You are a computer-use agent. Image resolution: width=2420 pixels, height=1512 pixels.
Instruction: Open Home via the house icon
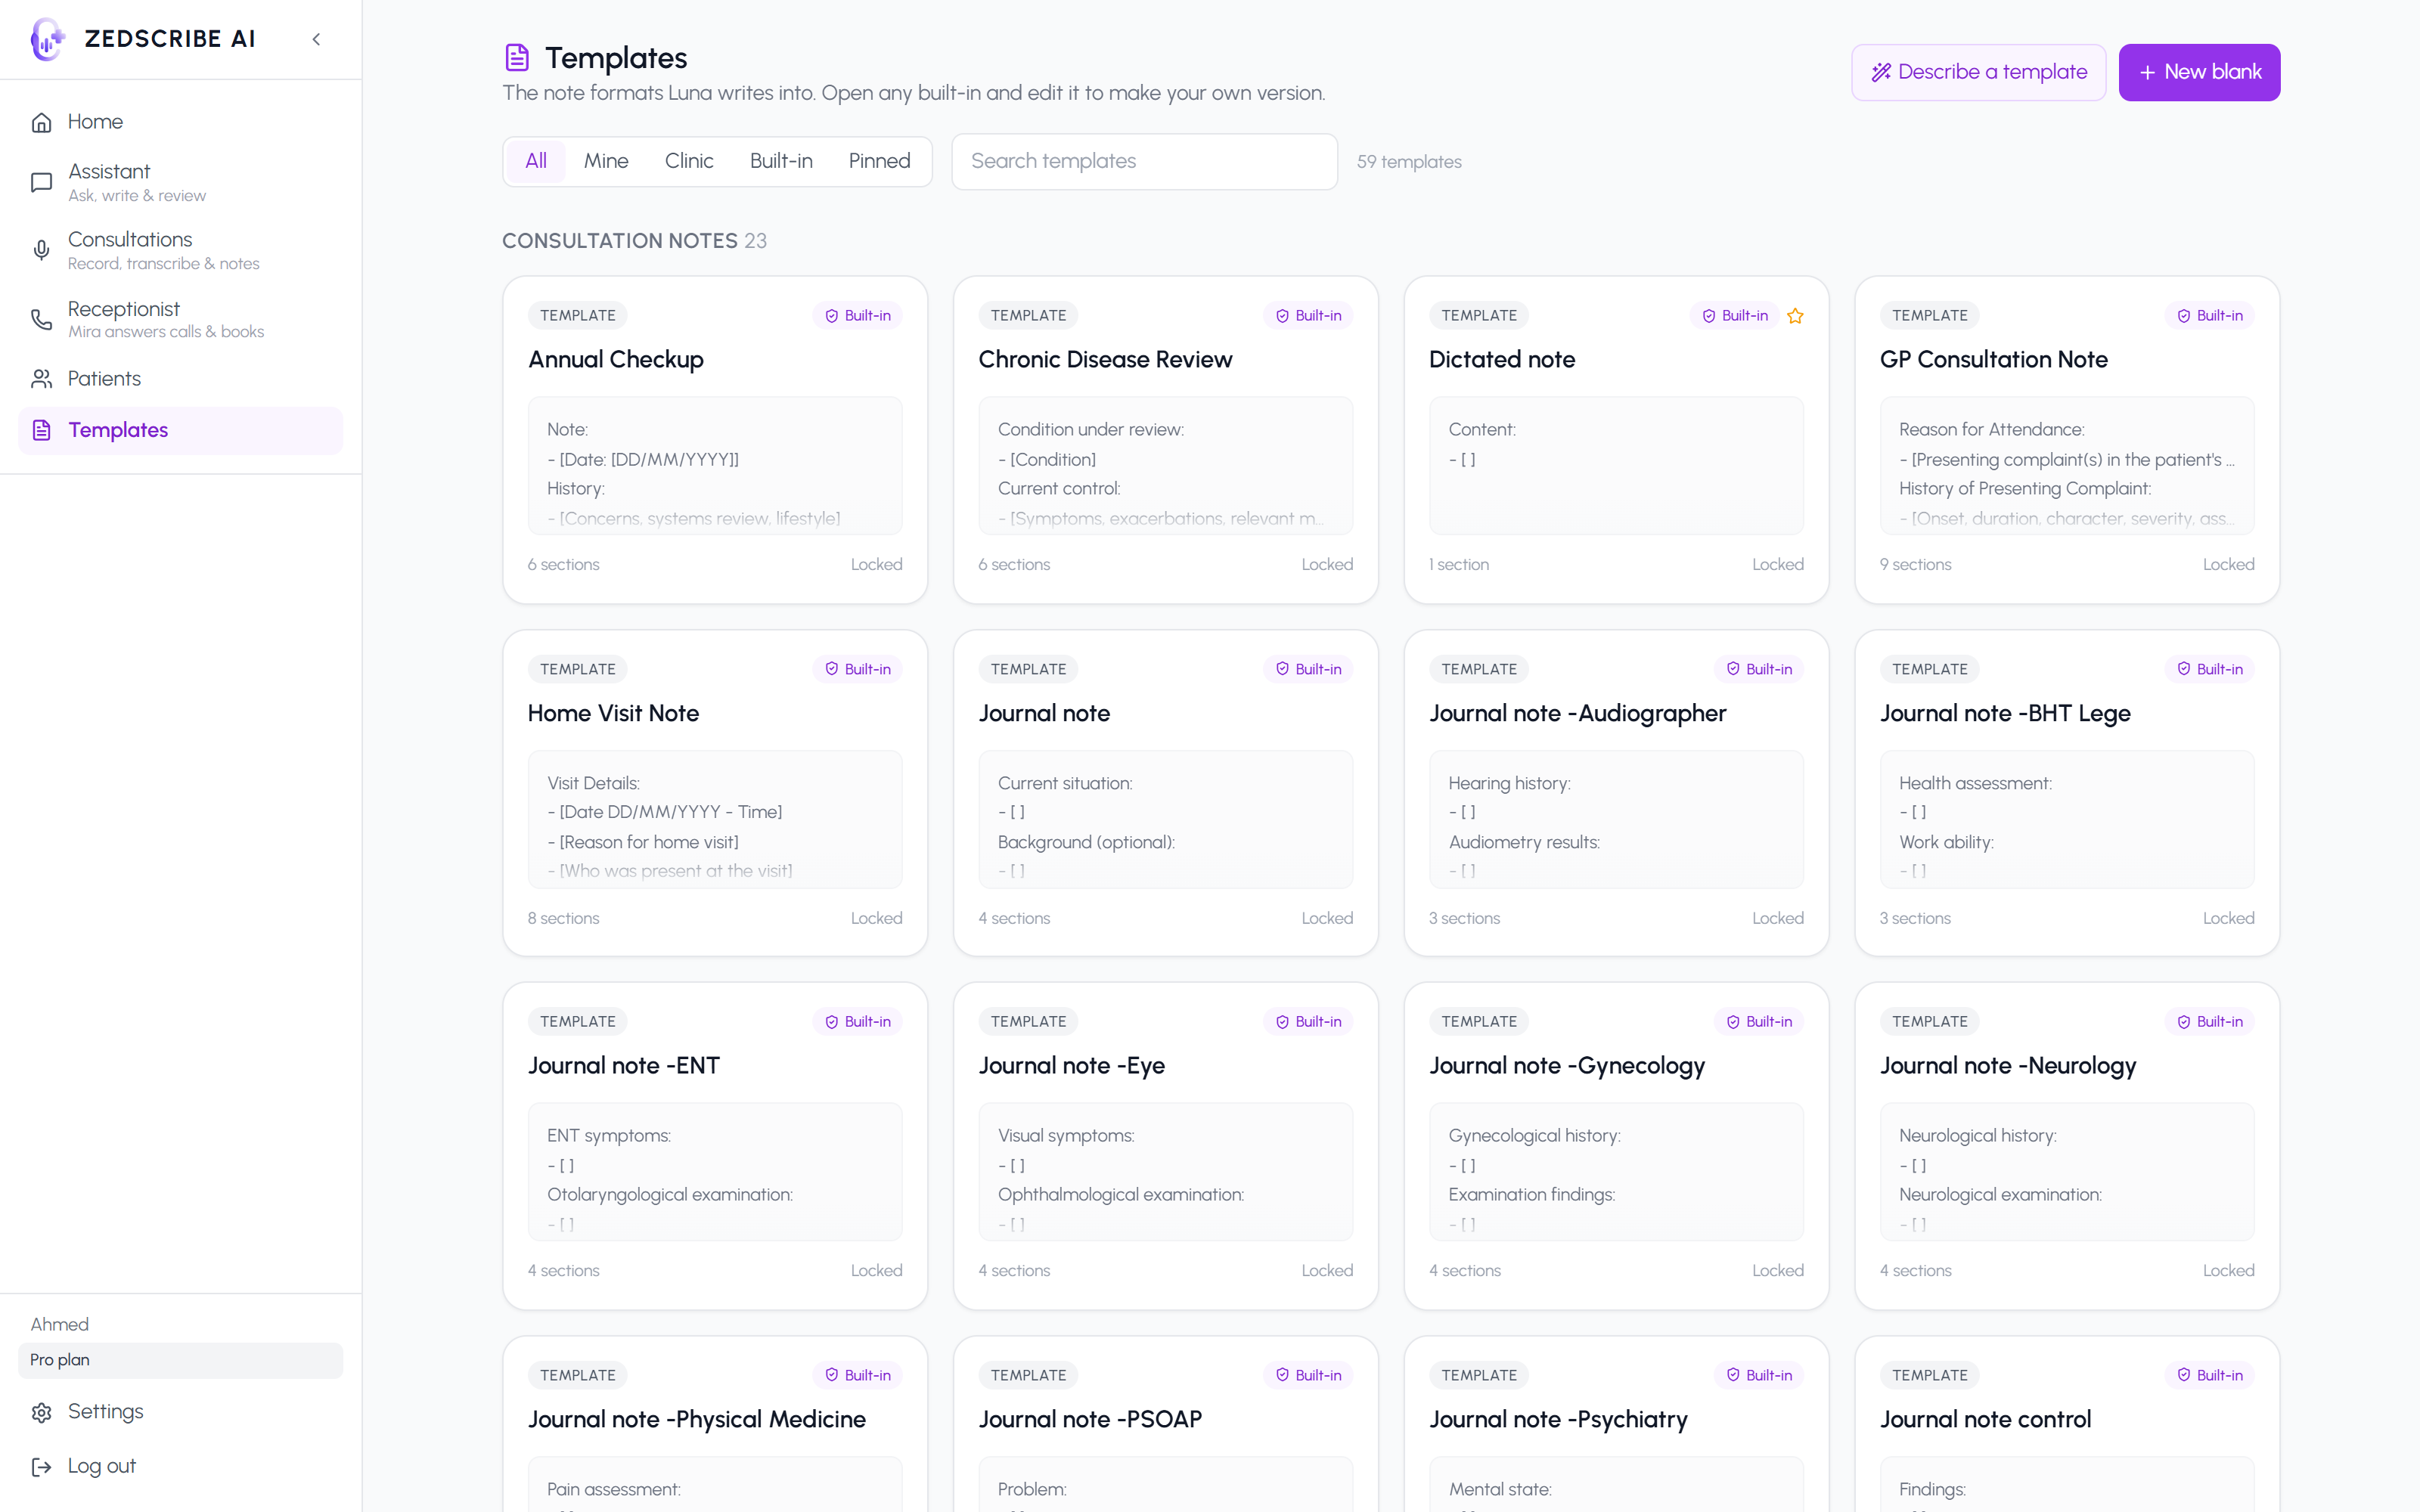(41, 122)
